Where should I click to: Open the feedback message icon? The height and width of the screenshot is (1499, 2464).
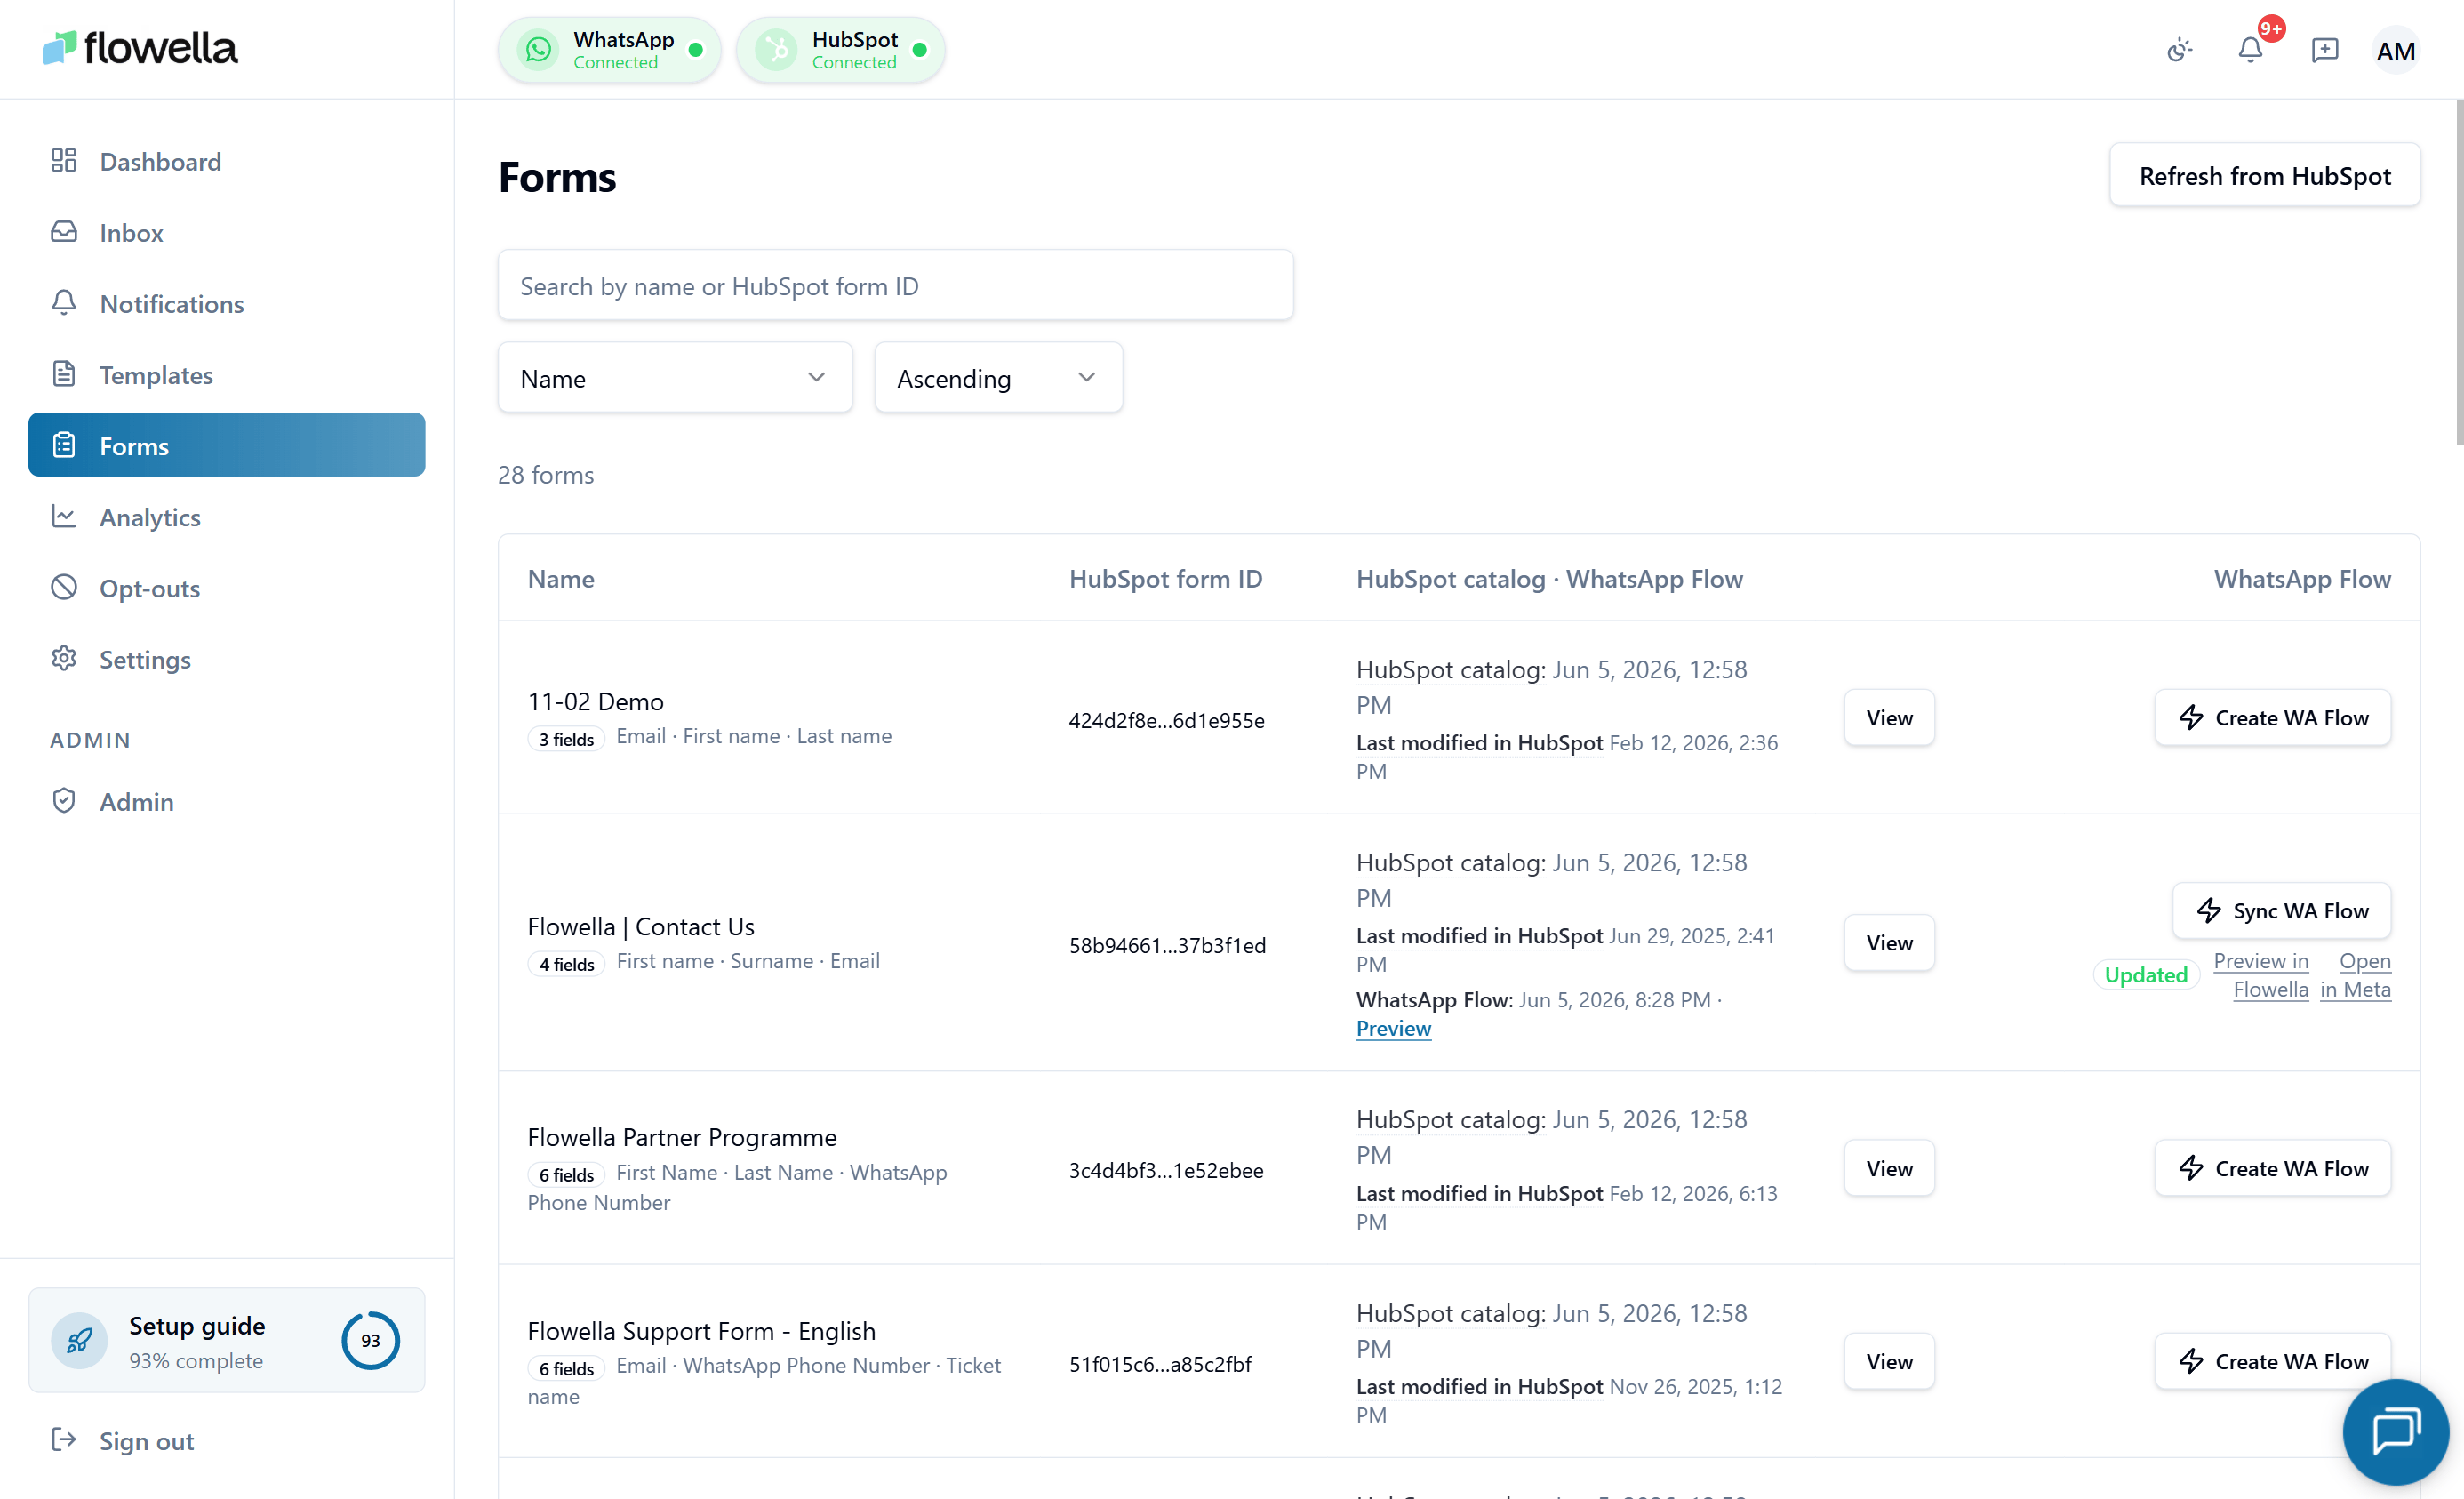click(x=2324, y=49)
